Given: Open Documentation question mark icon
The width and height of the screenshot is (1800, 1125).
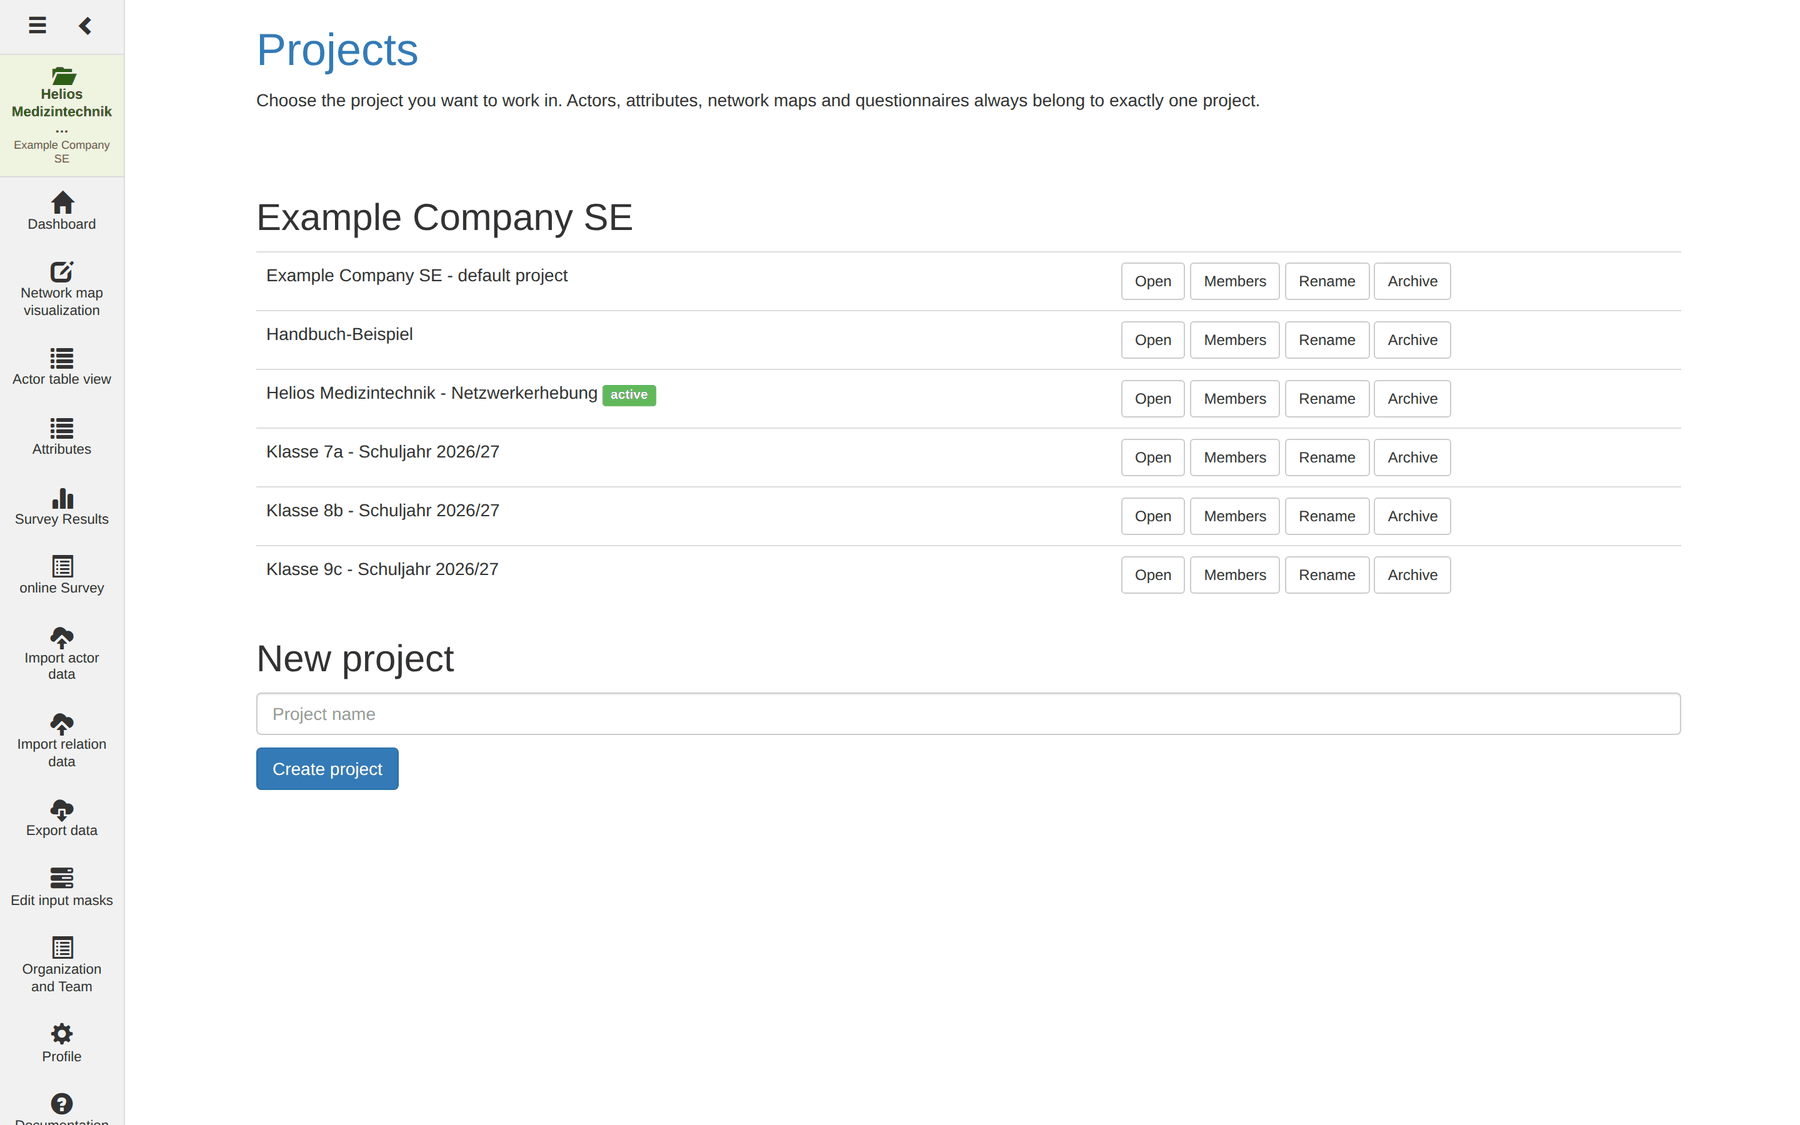Looking at the screenshot, I should [62, 1103].
